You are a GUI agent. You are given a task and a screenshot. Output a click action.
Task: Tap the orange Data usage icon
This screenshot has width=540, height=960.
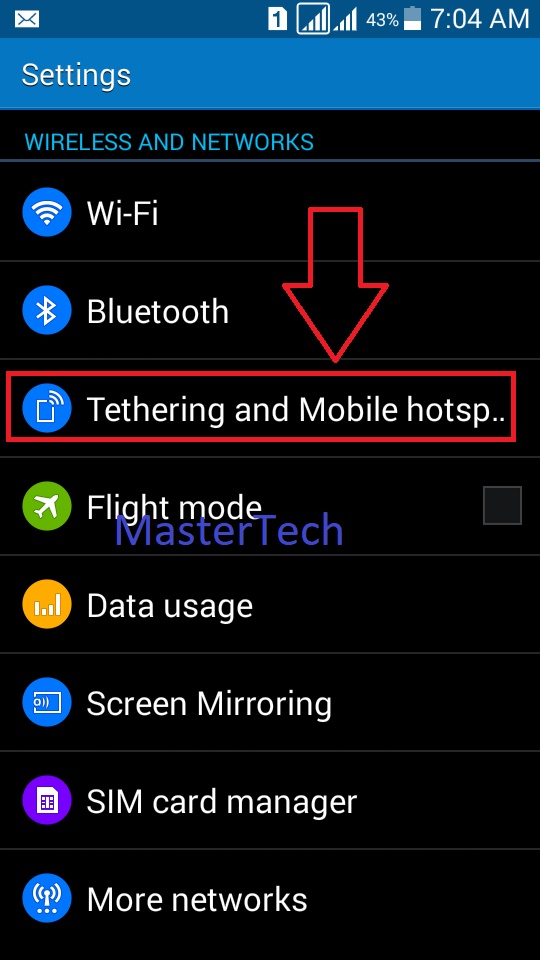click(47, 605)
